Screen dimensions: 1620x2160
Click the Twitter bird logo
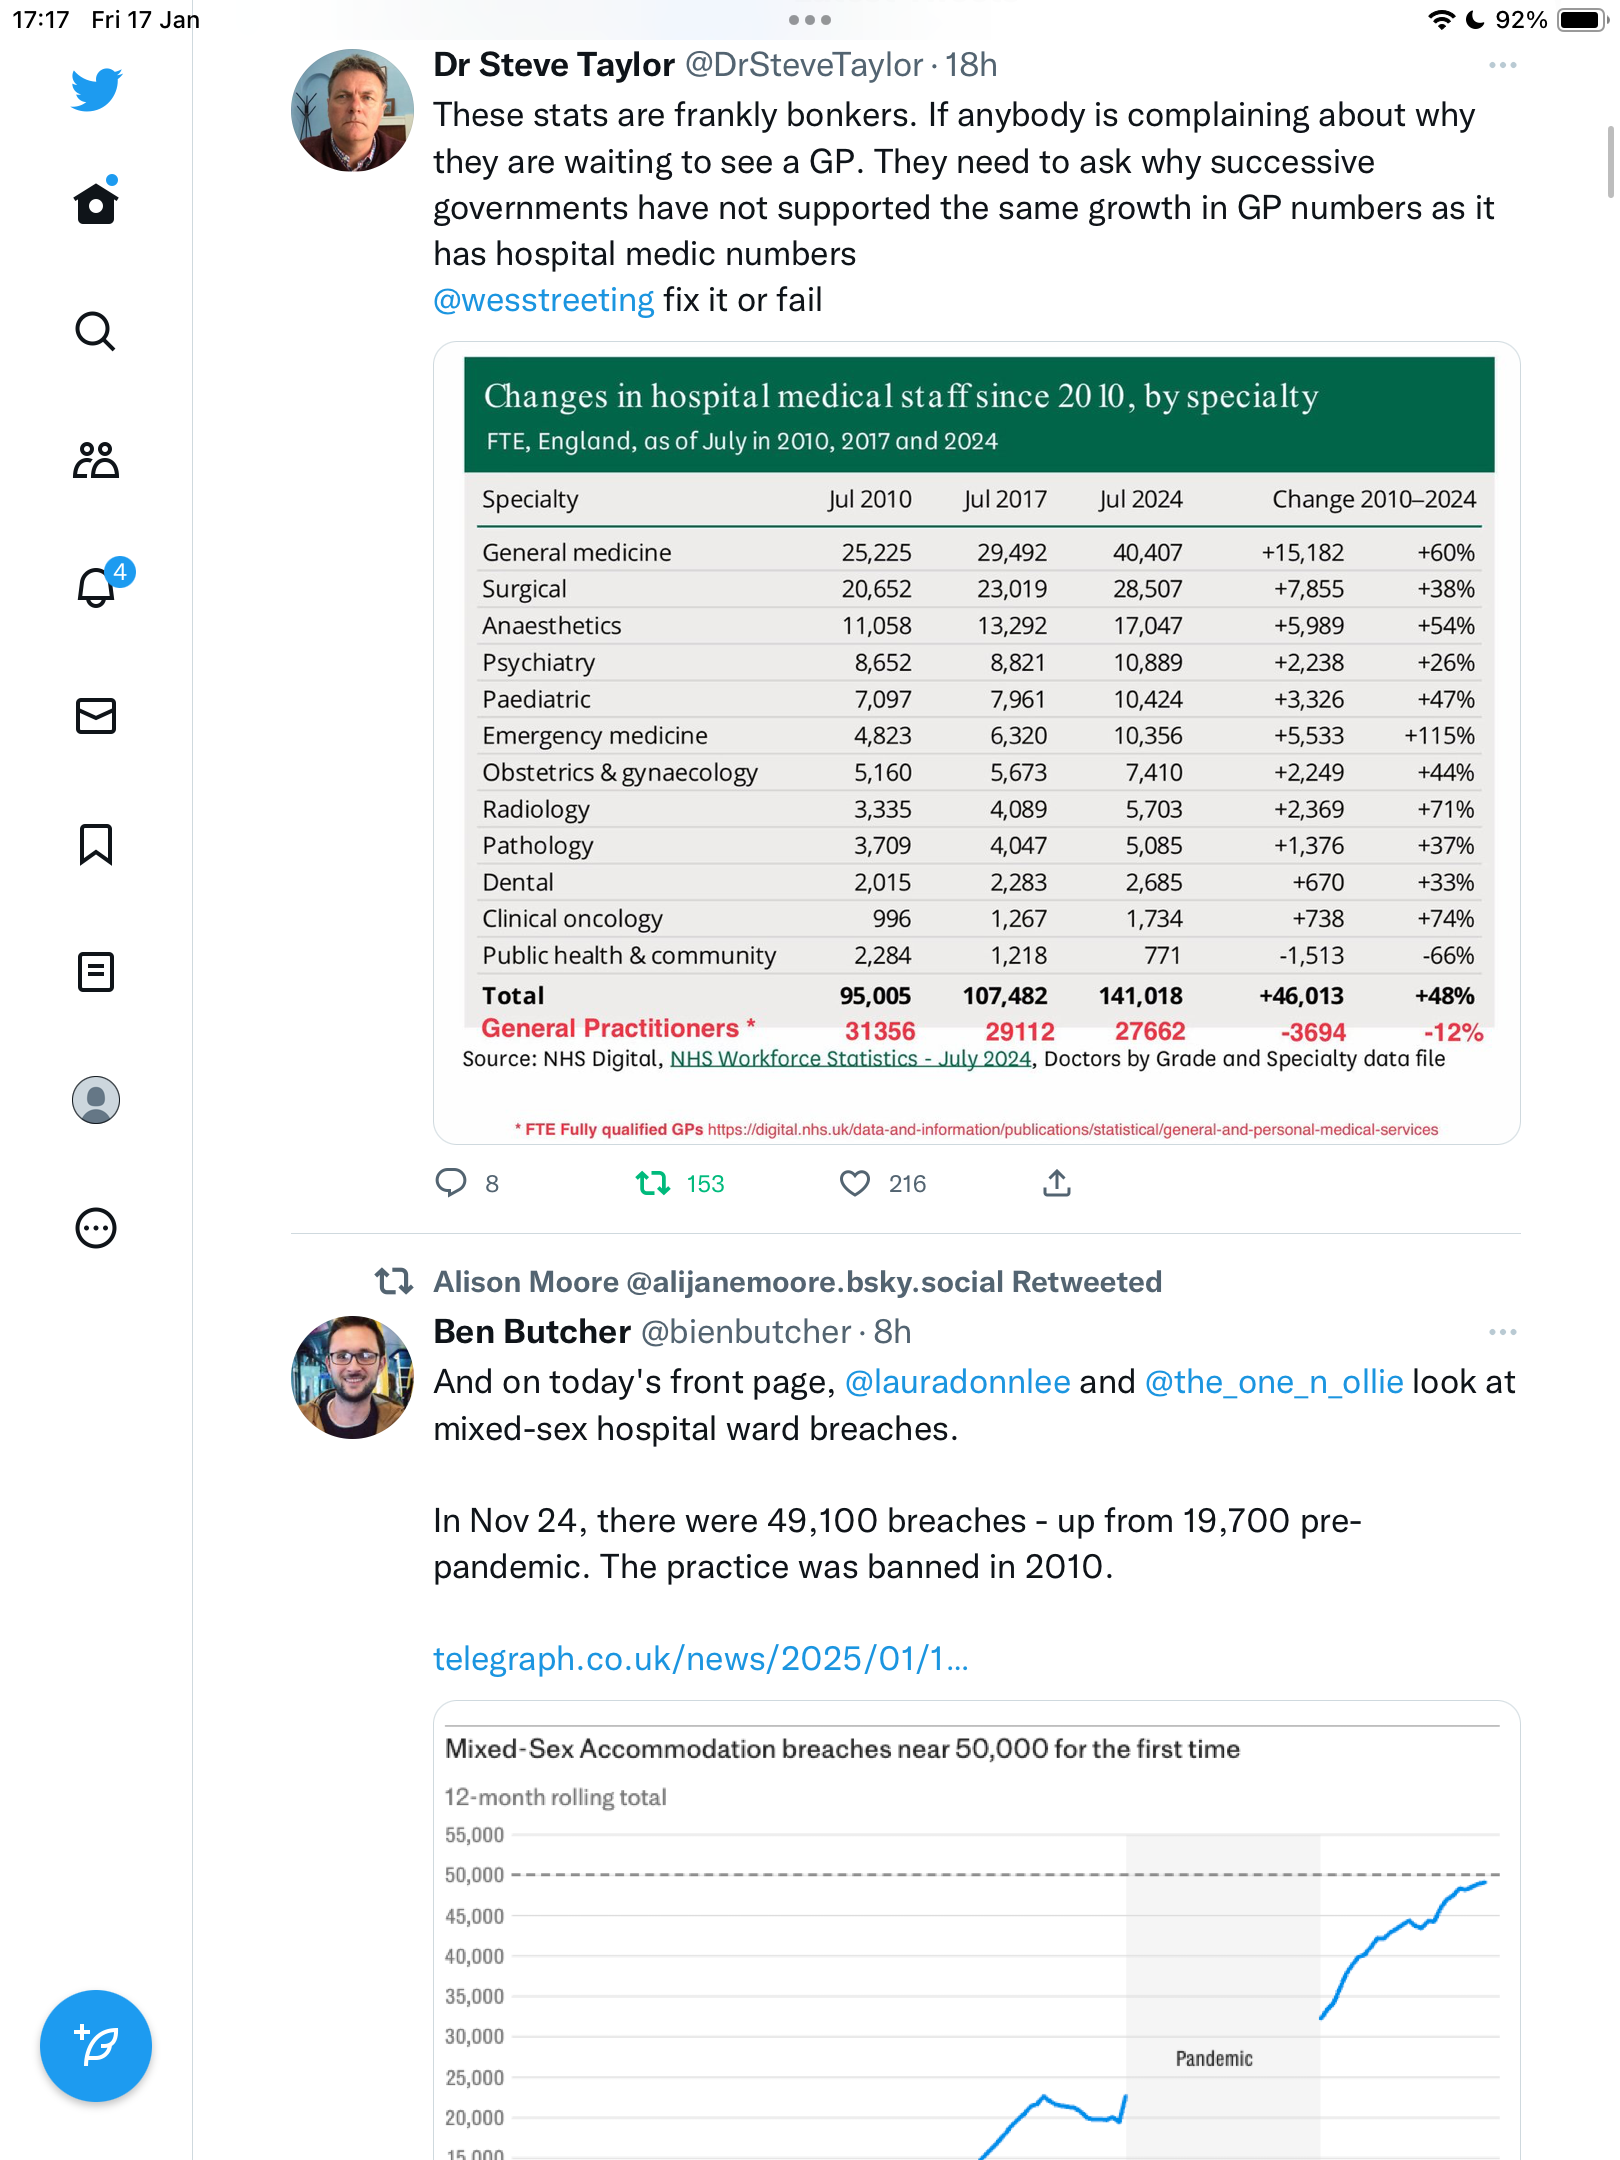(96, 89)
